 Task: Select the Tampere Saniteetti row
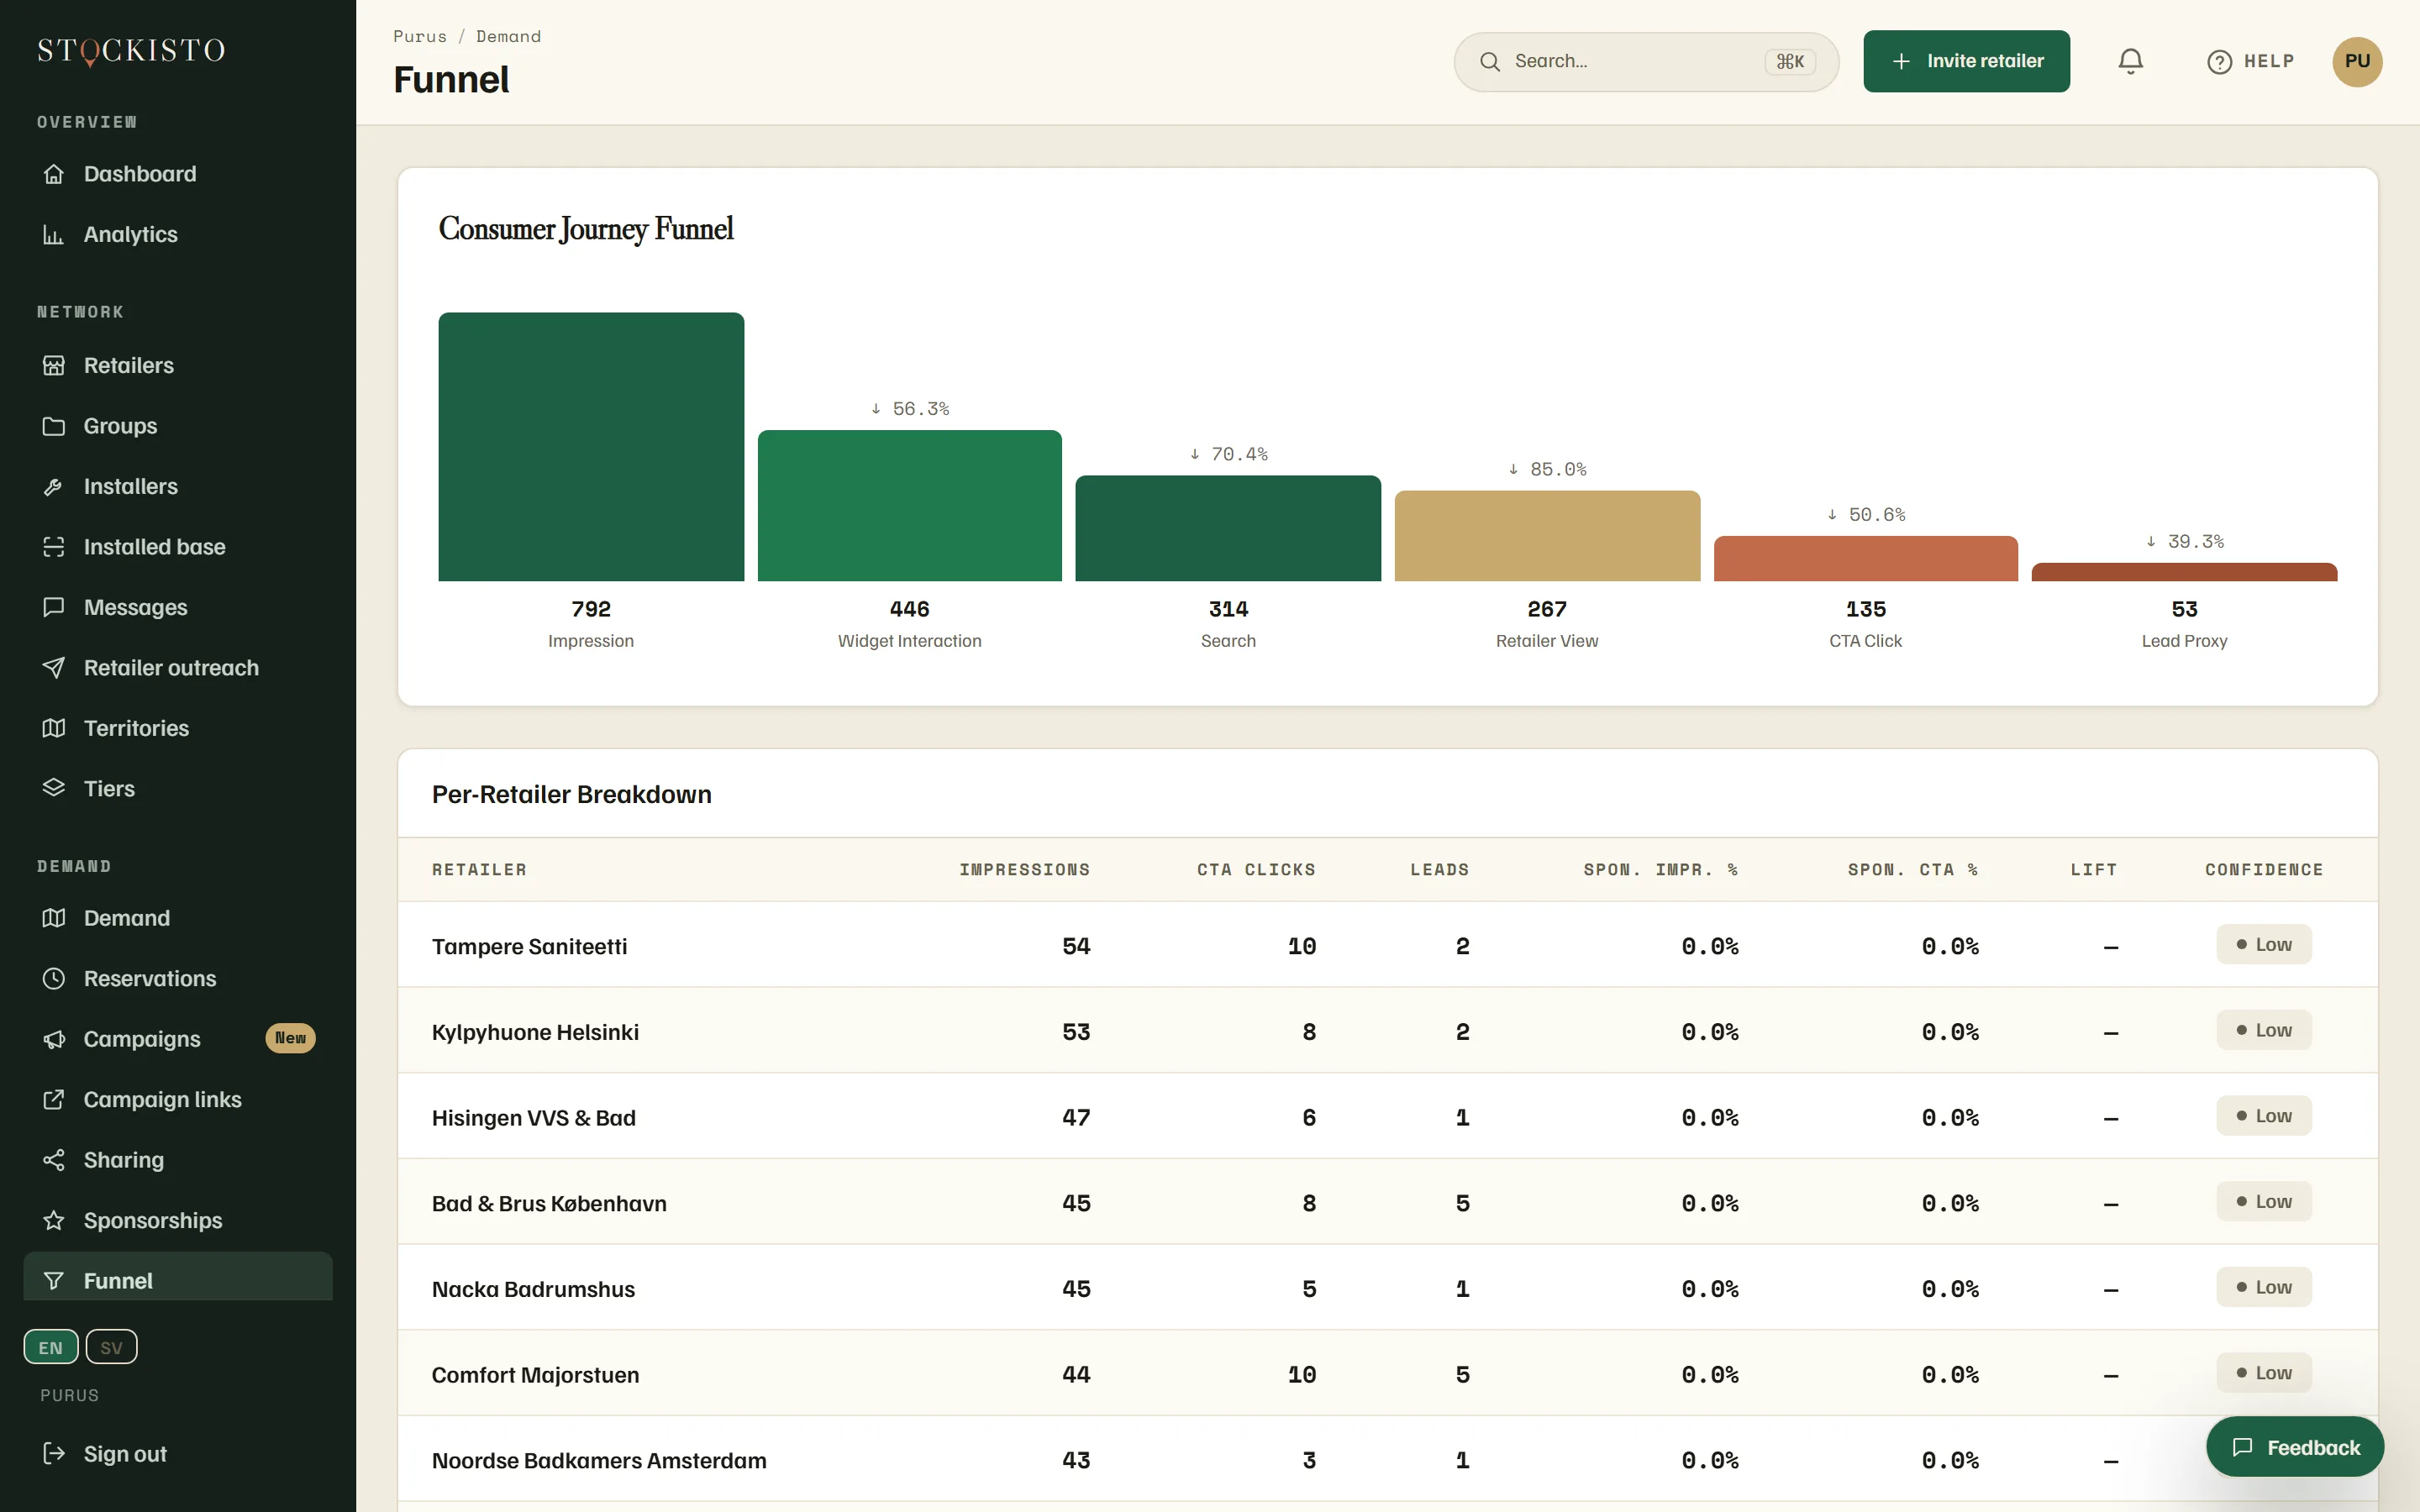tap(1387, 945)
